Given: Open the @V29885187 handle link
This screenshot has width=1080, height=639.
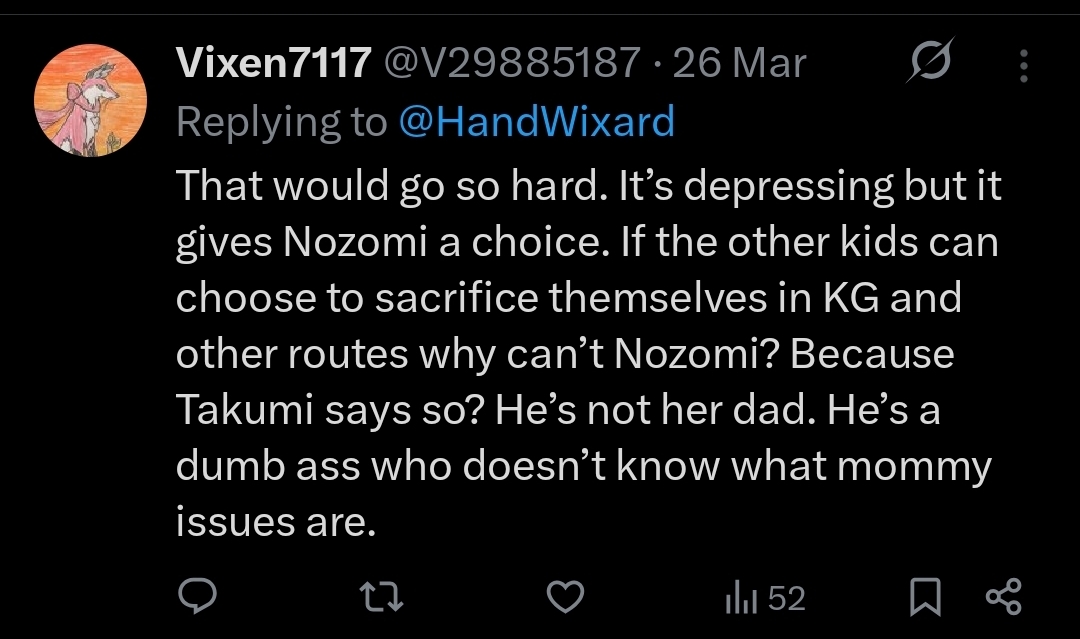Looking at the screenshot, I should [x=512, y=63].
